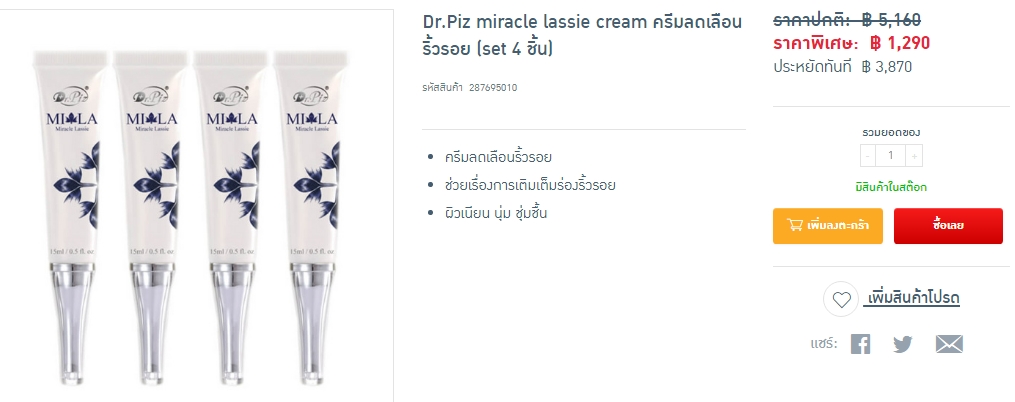The image size is (1015, 402).
Task: Share the product via email envelope icon
Action: pyautogui.click(x=949, y=344)
